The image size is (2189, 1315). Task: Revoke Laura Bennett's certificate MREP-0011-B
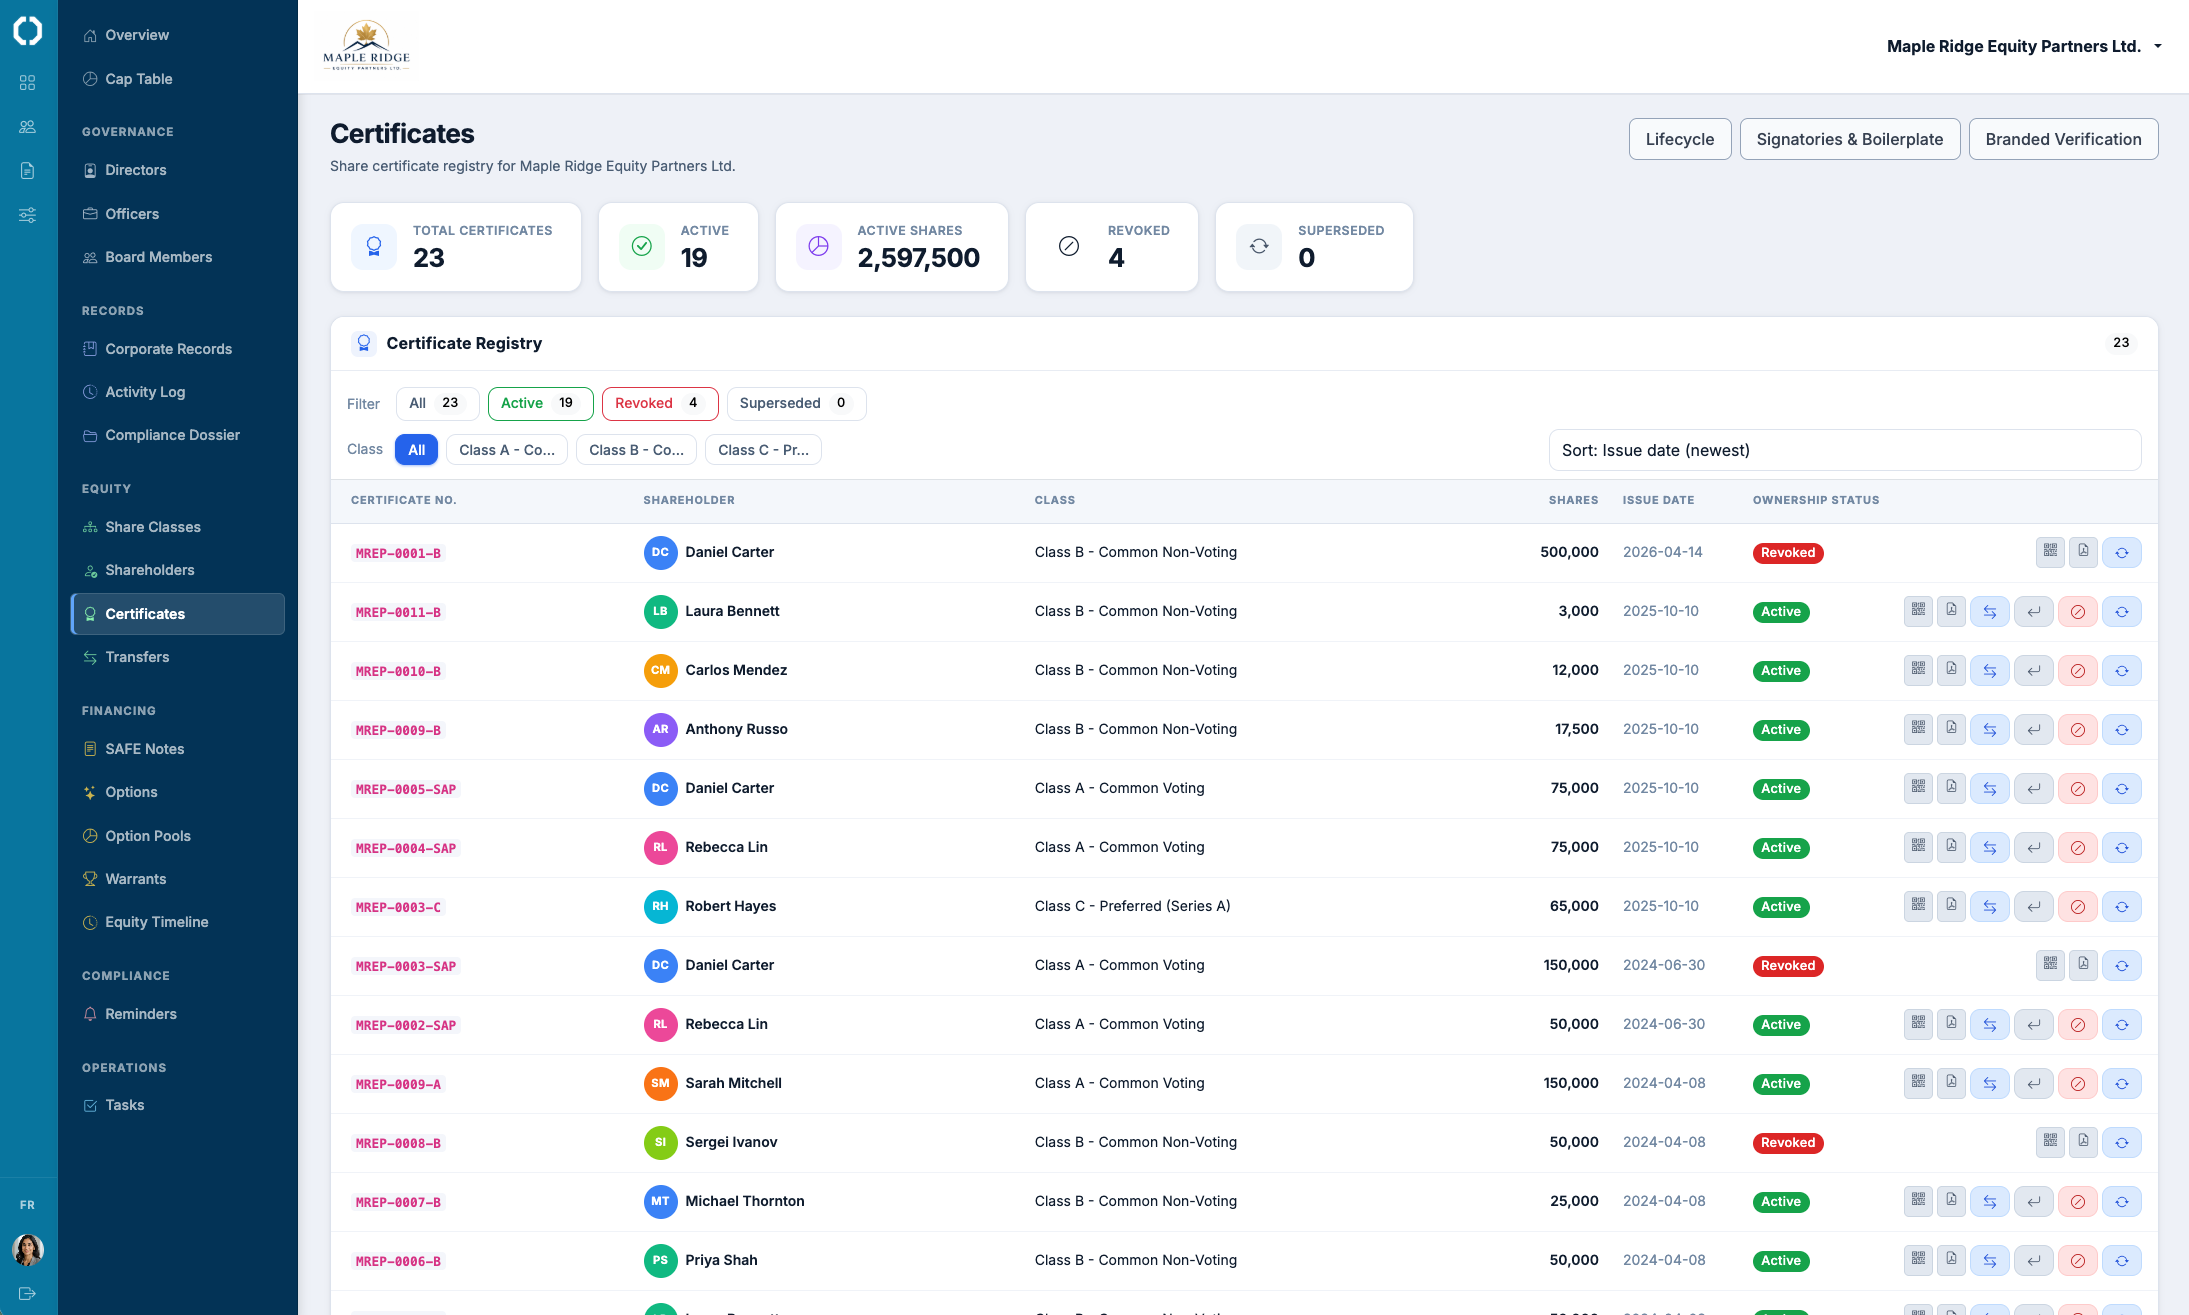coord(2077,611)
